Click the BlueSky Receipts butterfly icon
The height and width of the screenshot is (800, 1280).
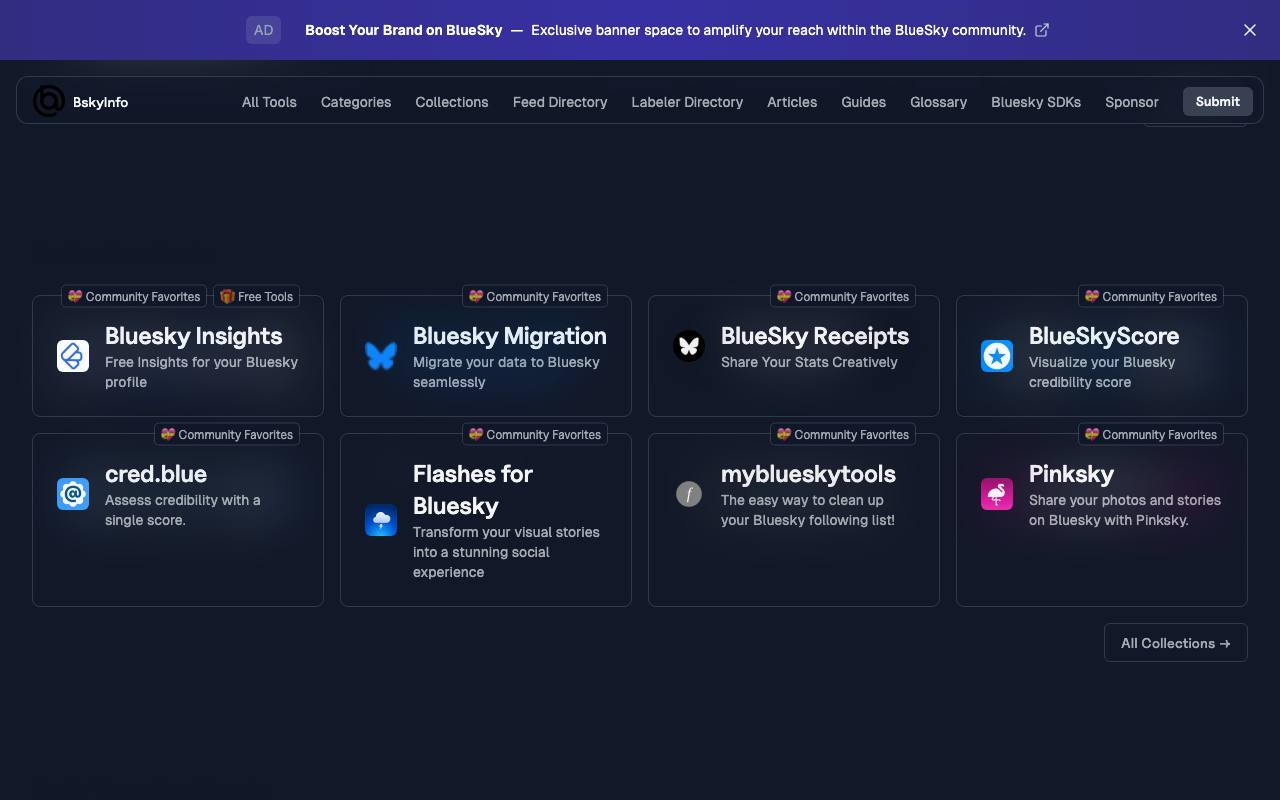pos(689,346)
